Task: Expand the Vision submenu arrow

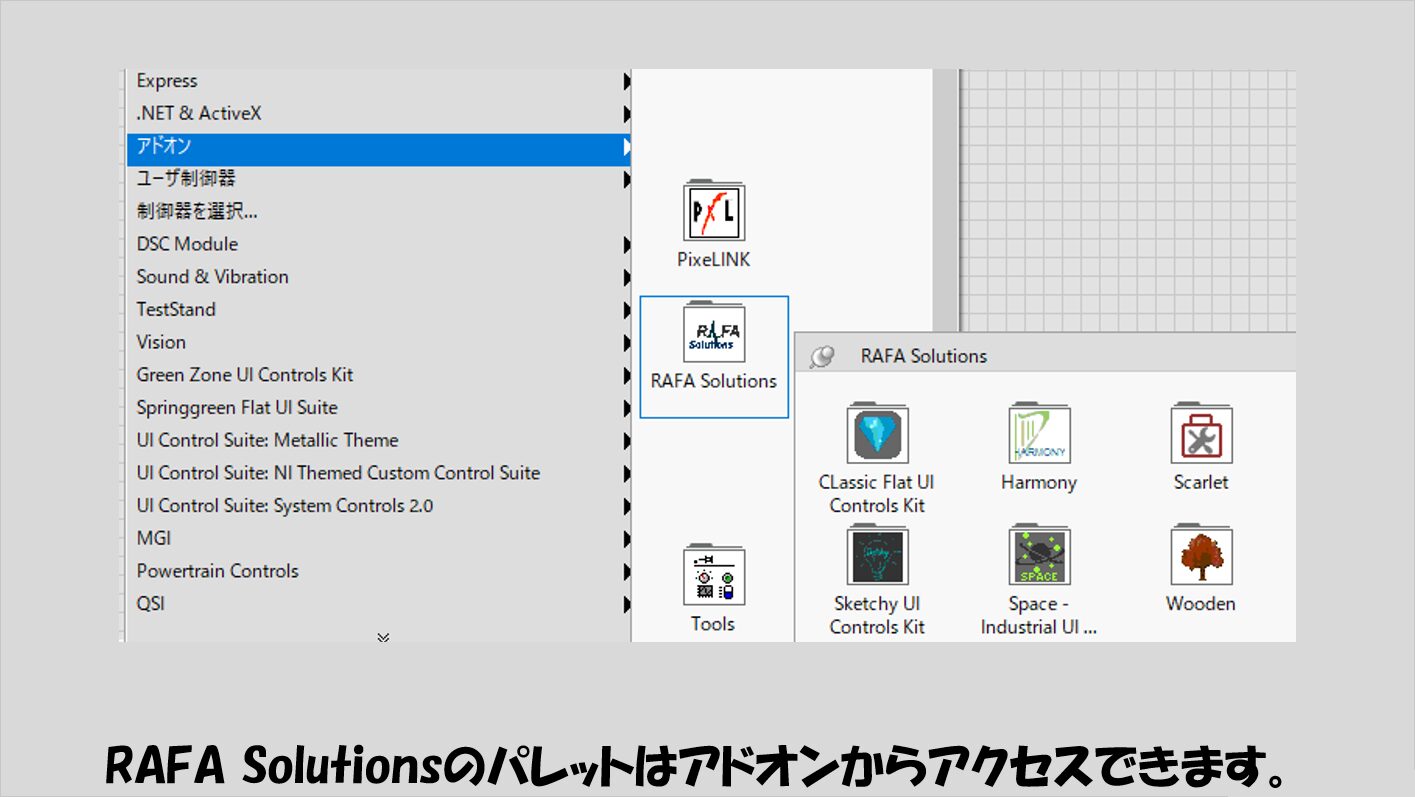Action: tap(626, 343)
